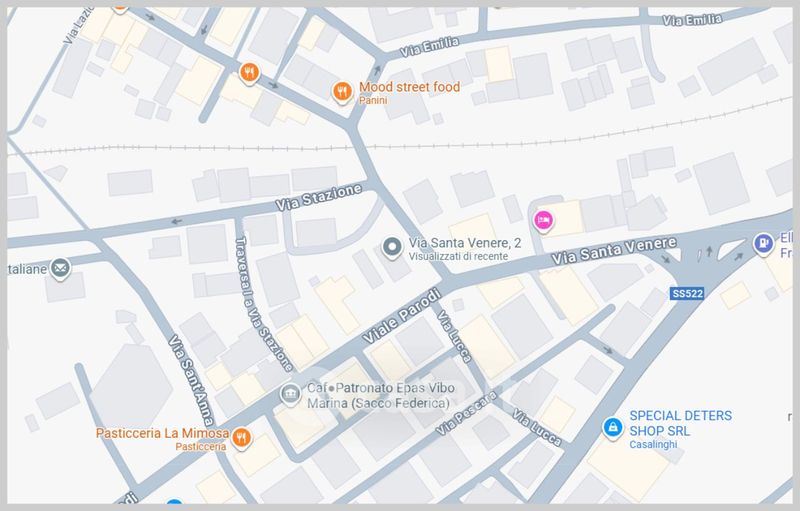Click the Pasticceria La Mimosa text label
This screenshot has height=511, width=800.
pos(162,433)
